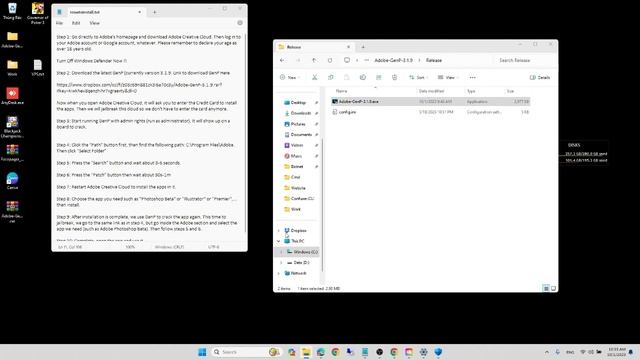Viewport: 640px width, 360px height.
Task: Open Music in the Explorer sidebar
Action: [296, 156]
